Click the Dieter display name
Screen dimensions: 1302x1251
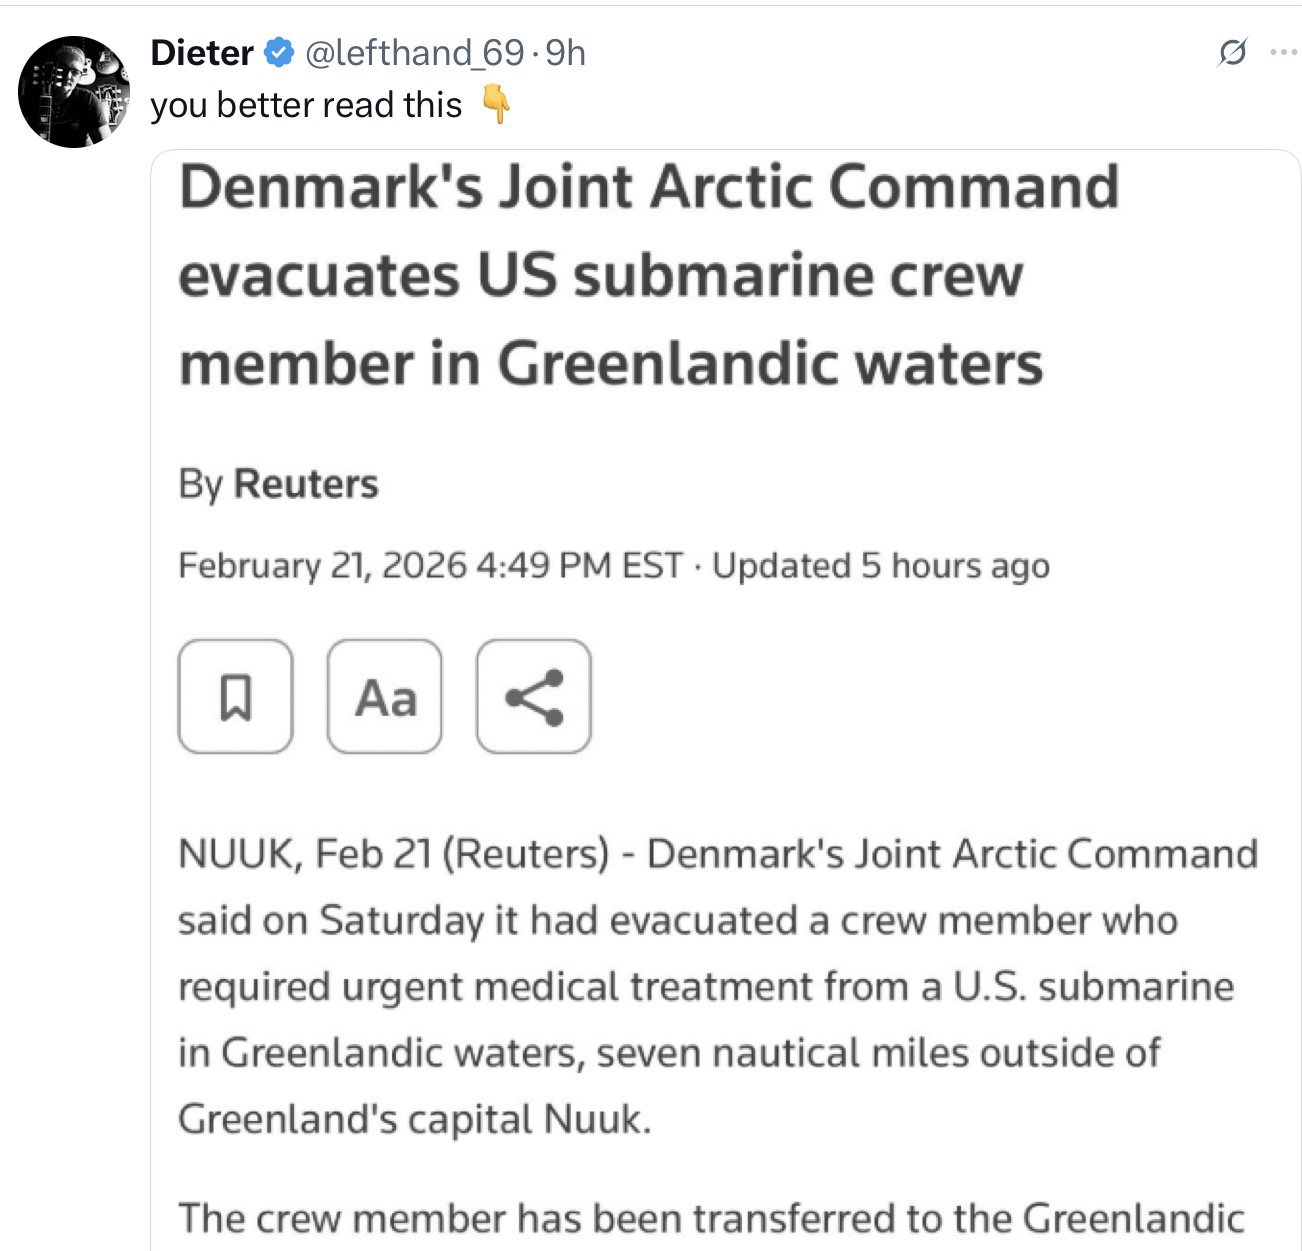click(201, 53)
